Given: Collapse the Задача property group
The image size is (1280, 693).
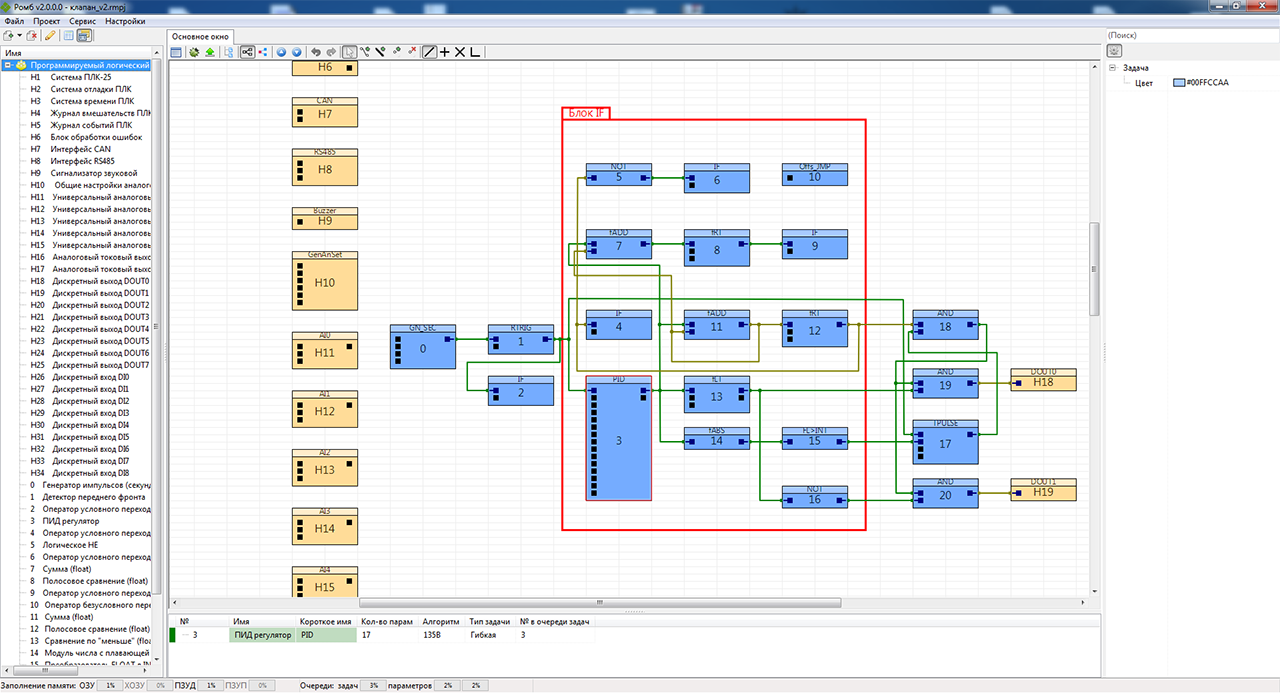Looking at the screenshot, I should [1112, 68].
